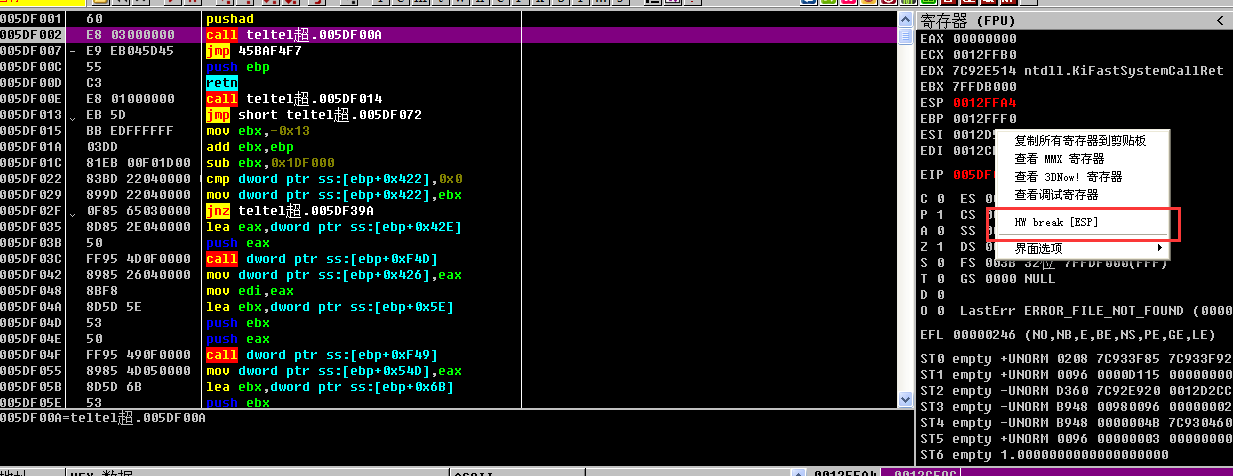Toggle the Z flag value
The image size is (1233, 476).
938,247
